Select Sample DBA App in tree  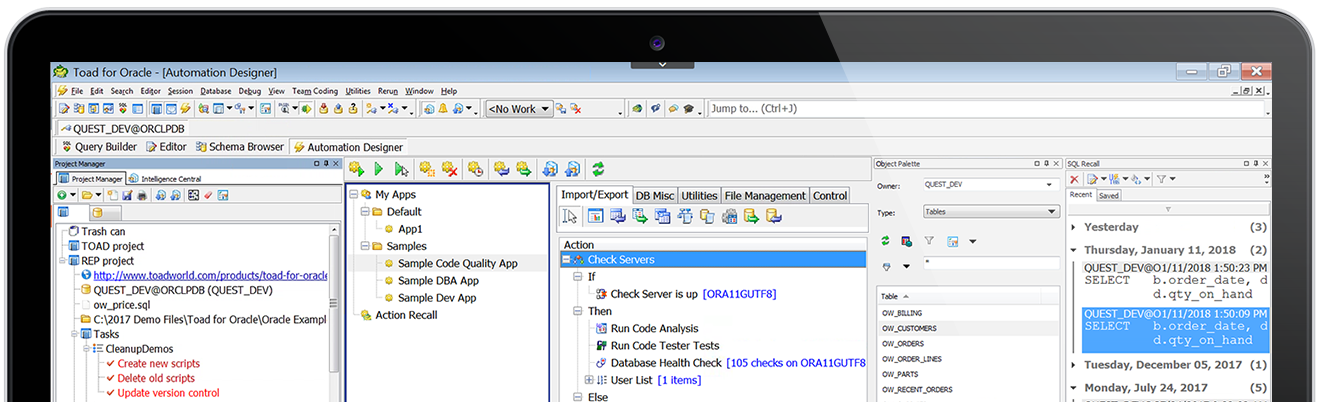(438, 281)
